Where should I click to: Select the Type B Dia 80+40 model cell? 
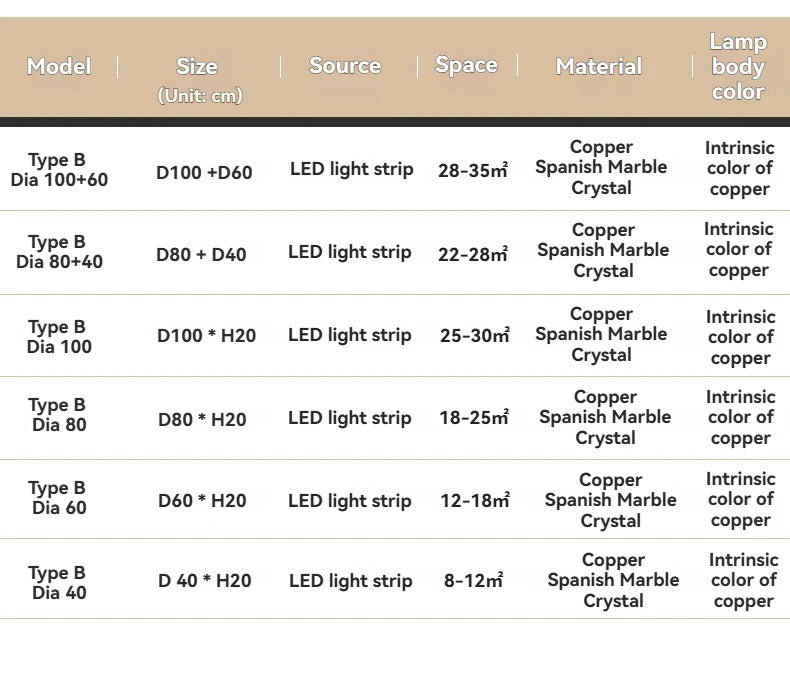point(59,252)
